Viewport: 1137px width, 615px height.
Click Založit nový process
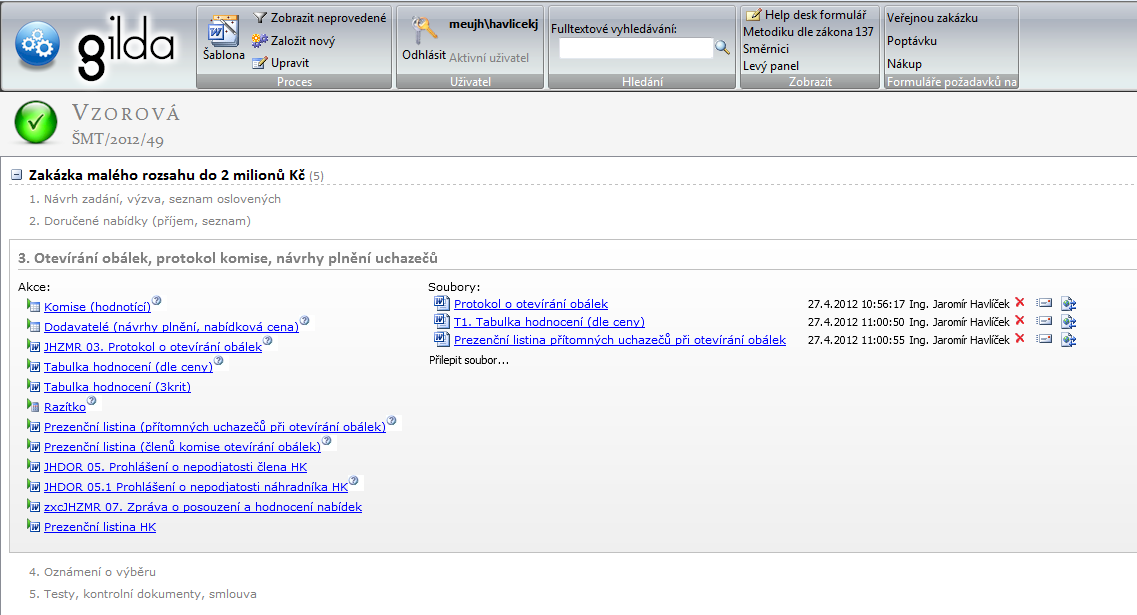294,41
